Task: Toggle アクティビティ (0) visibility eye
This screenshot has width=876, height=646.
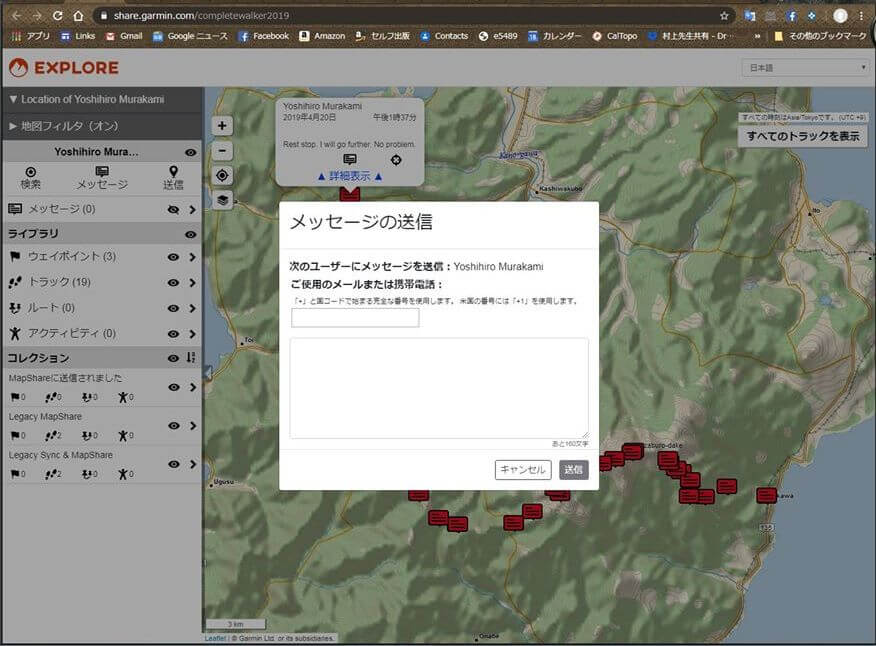Action: click(x=174, y=334)
